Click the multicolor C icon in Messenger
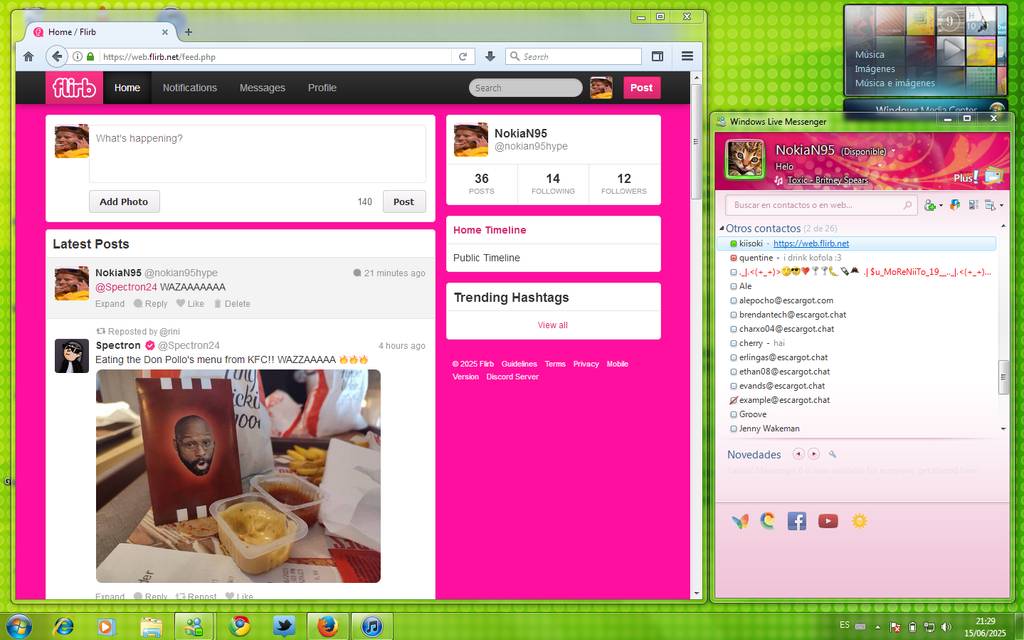1024x640 pixels. coord(767,520)
